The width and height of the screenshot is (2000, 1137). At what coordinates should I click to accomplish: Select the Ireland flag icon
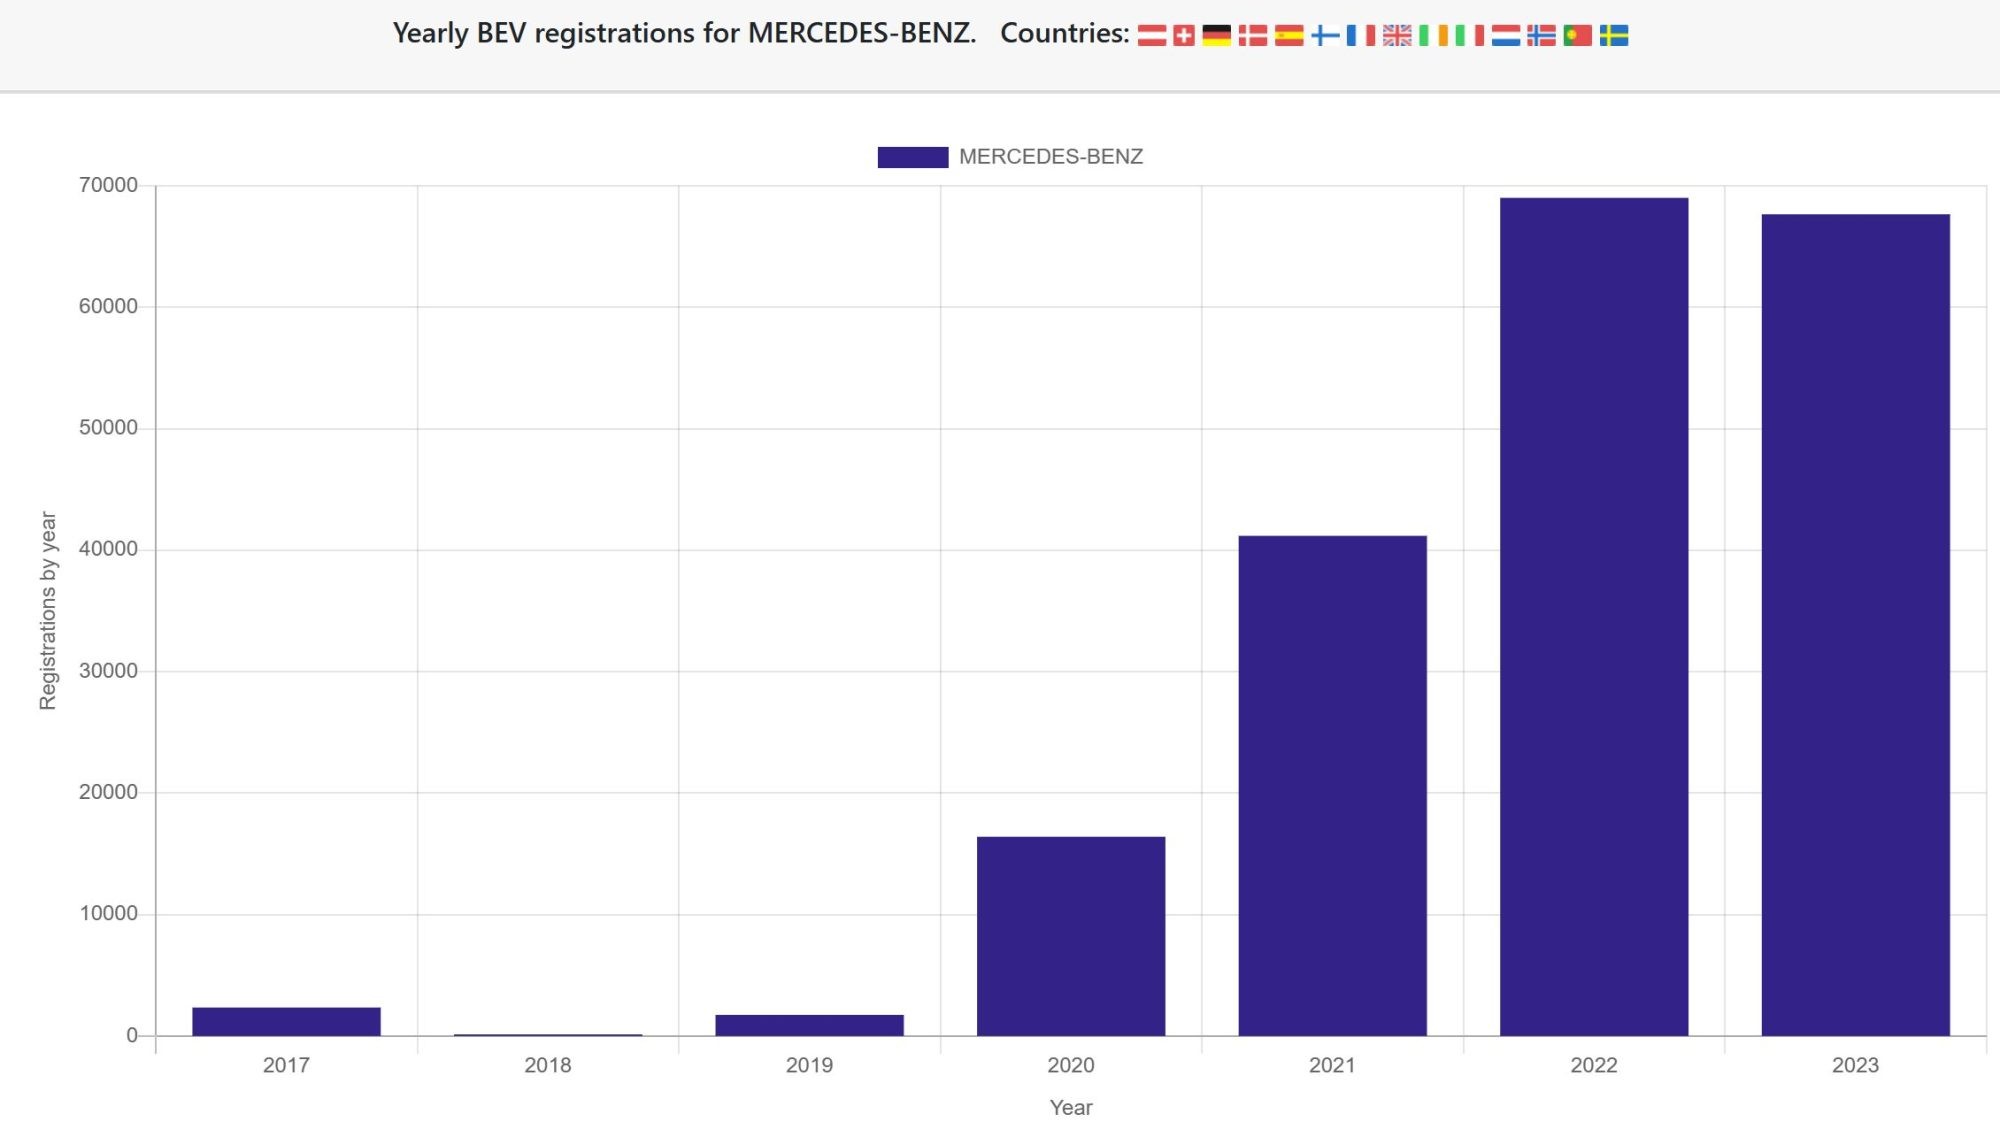(x=1433, y=36)
